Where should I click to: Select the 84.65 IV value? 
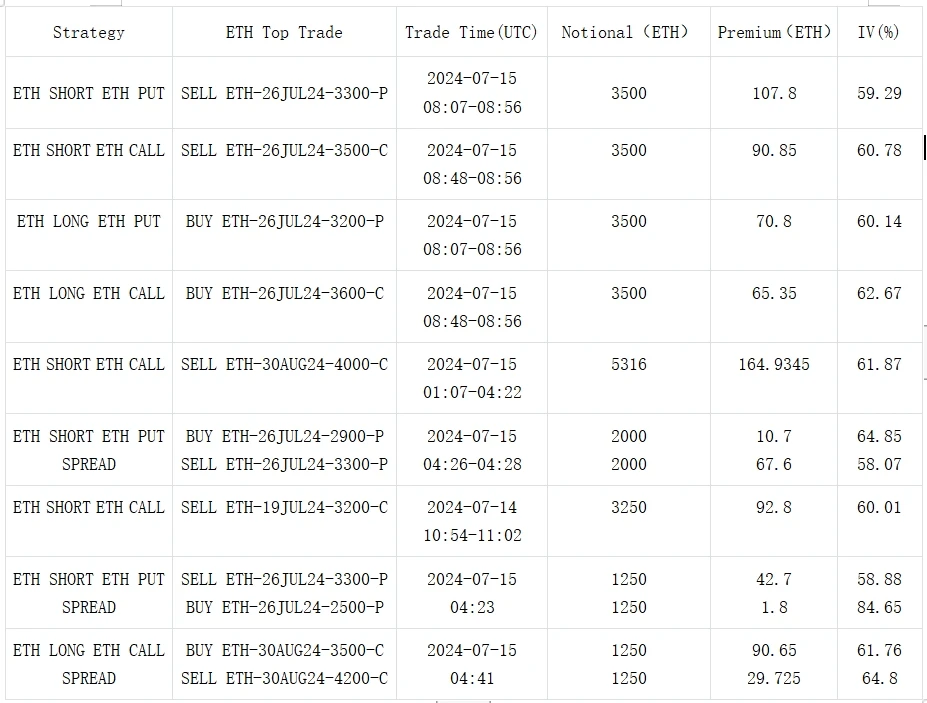coord(879,607)
